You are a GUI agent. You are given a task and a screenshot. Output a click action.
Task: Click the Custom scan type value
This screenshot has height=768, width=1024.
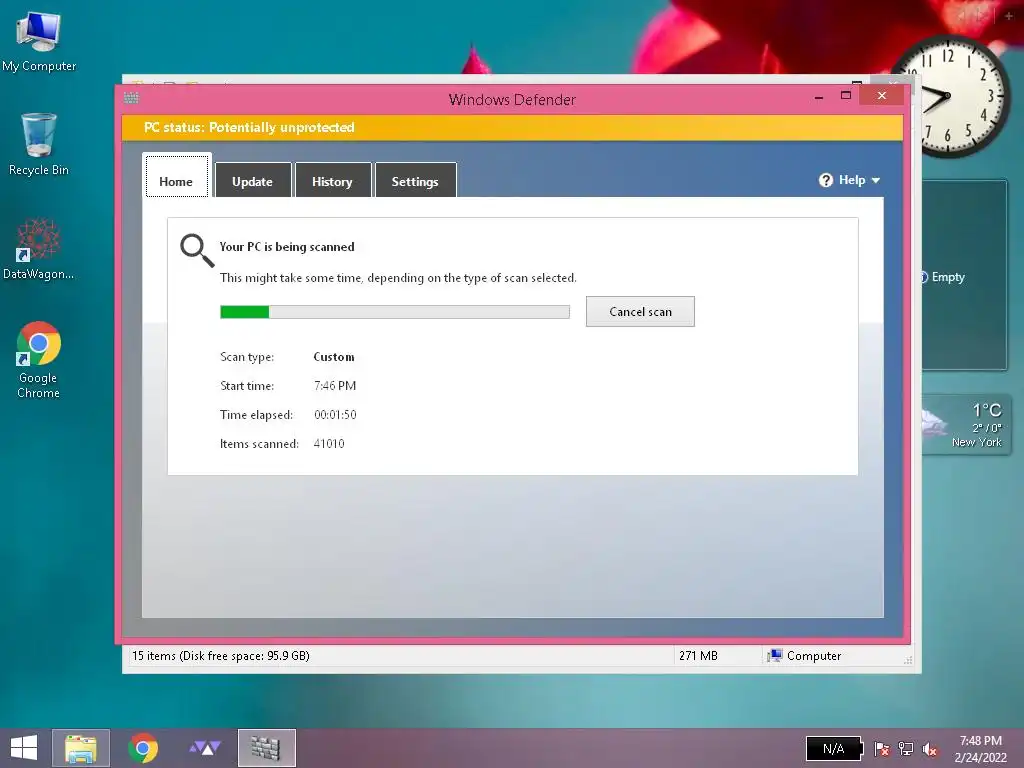tap(334, 357)
